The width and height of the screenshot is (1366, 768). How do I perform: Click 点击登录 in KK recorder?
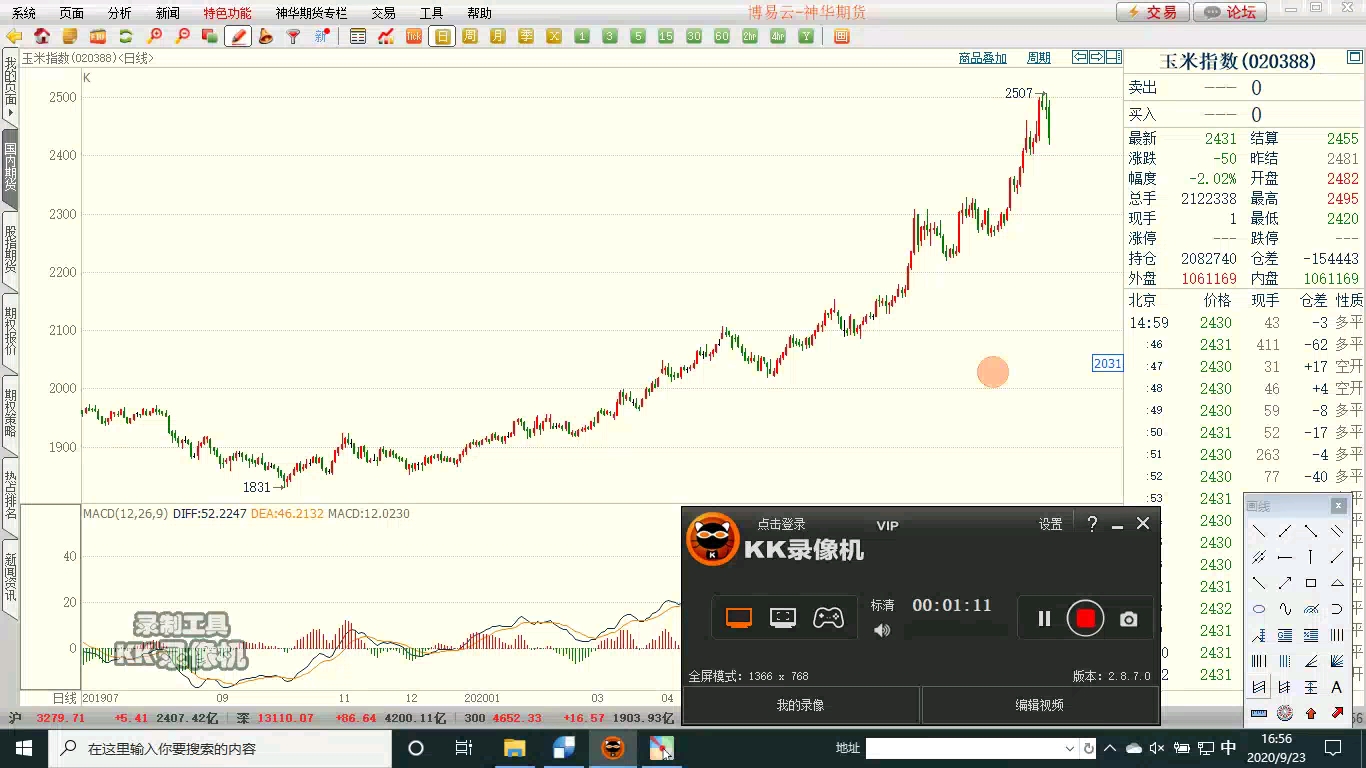[781, 524]
